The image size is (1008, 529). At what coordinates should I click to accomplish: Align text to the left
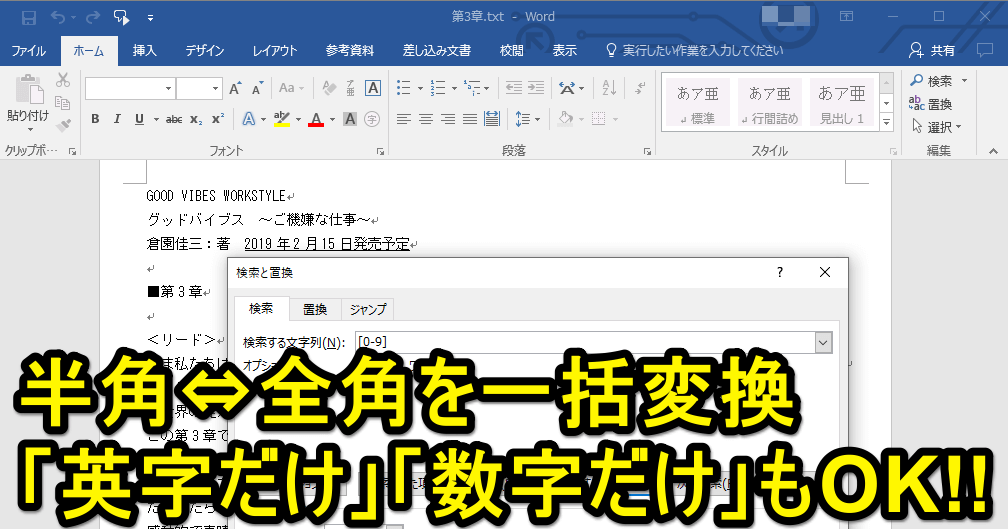pyautogui.click(x=404, y=119)
